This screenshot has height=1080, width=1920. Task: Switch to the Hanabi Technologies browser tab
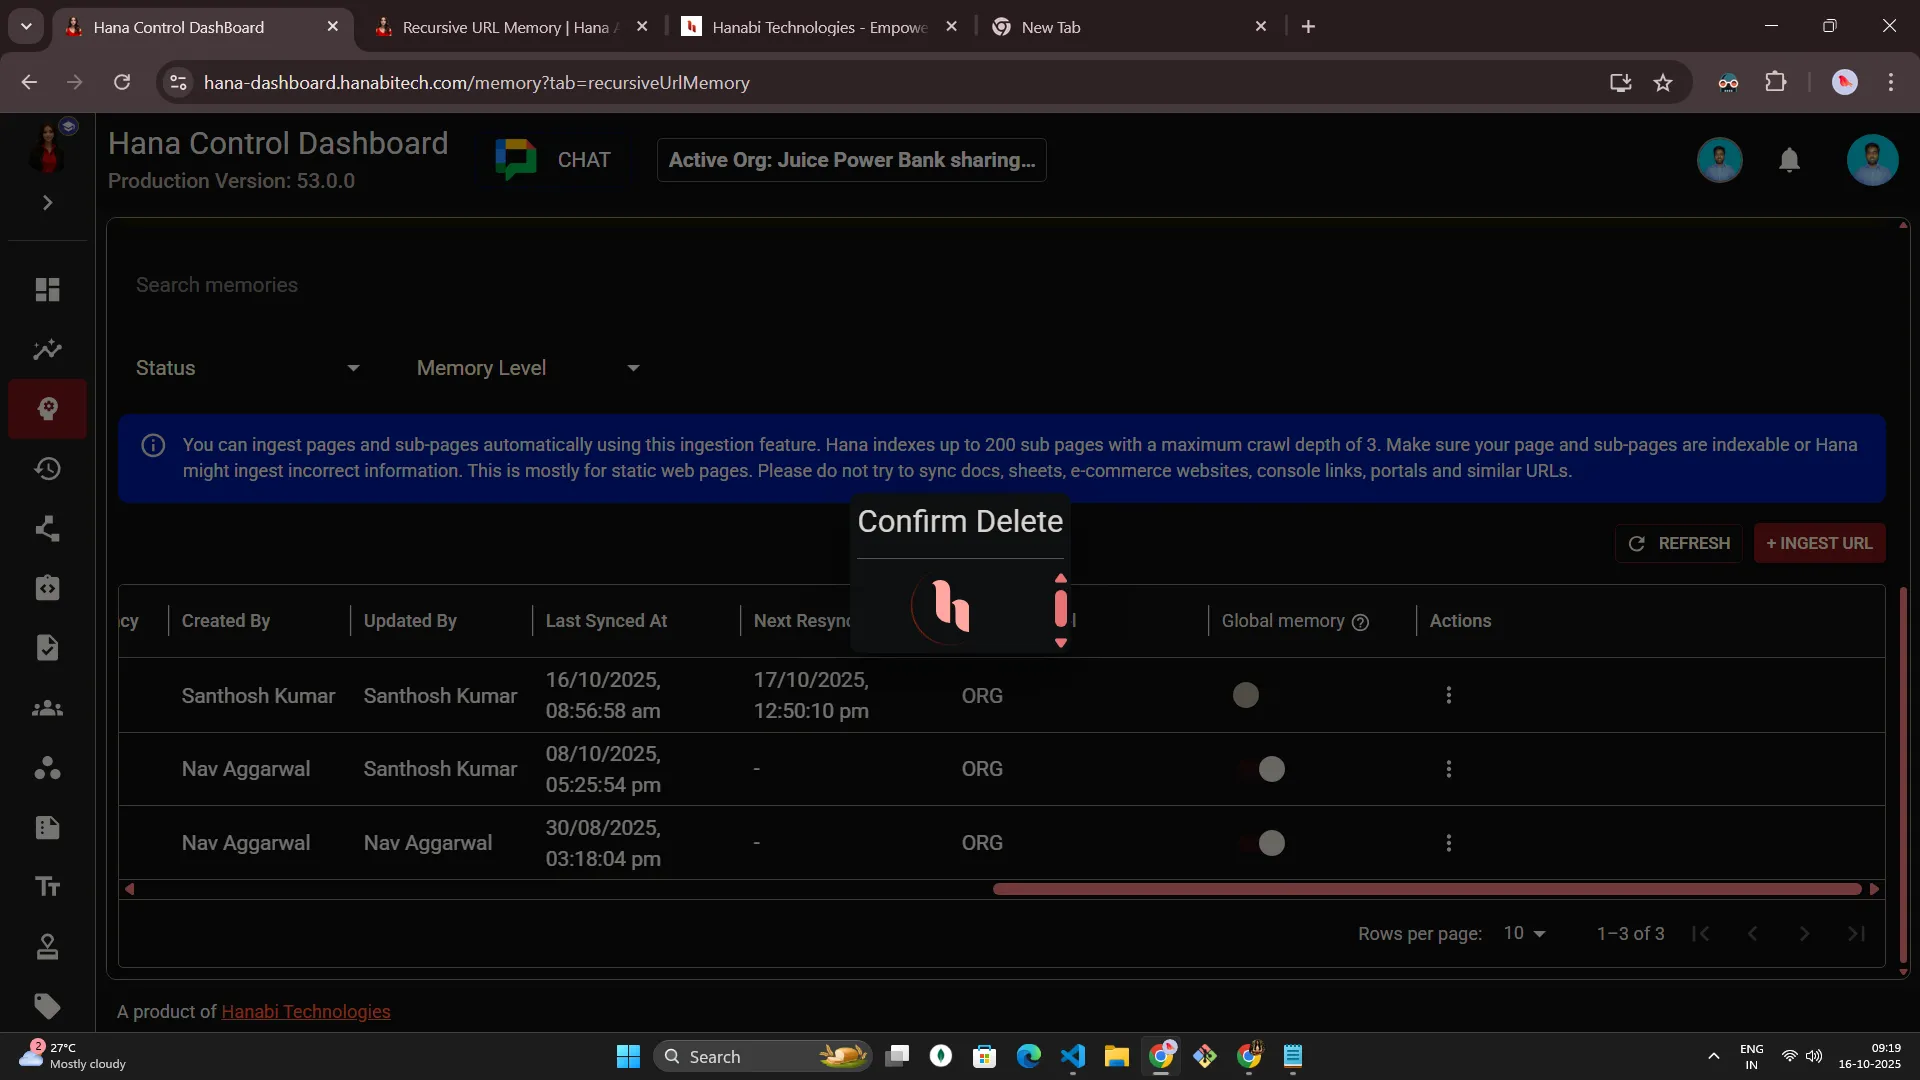(818, 27)
